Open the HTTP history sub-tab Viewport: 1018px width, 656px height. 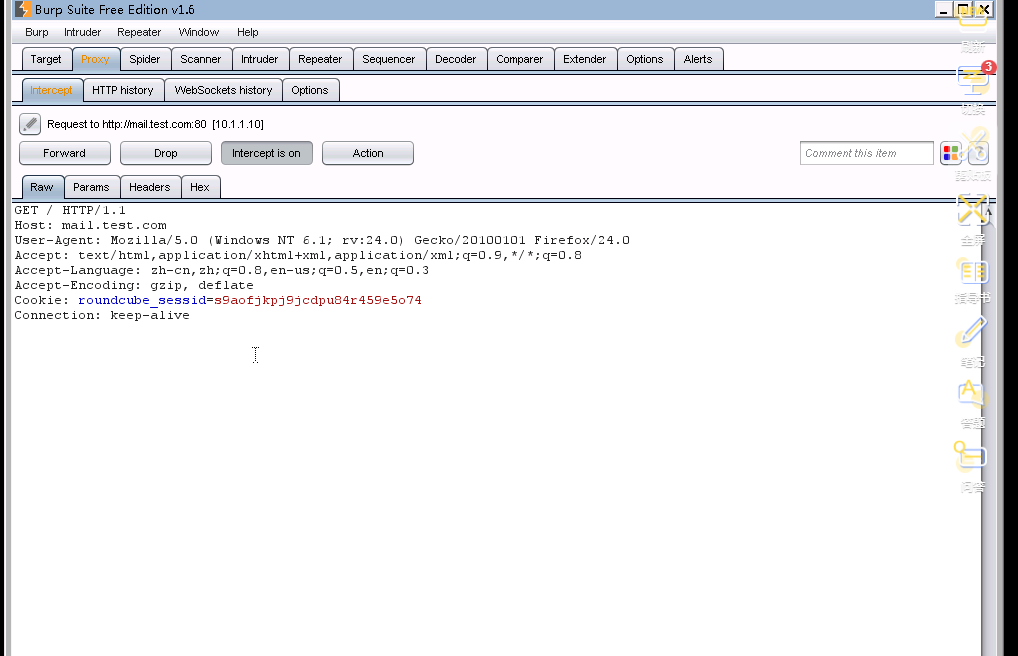(x=123, y=90)
